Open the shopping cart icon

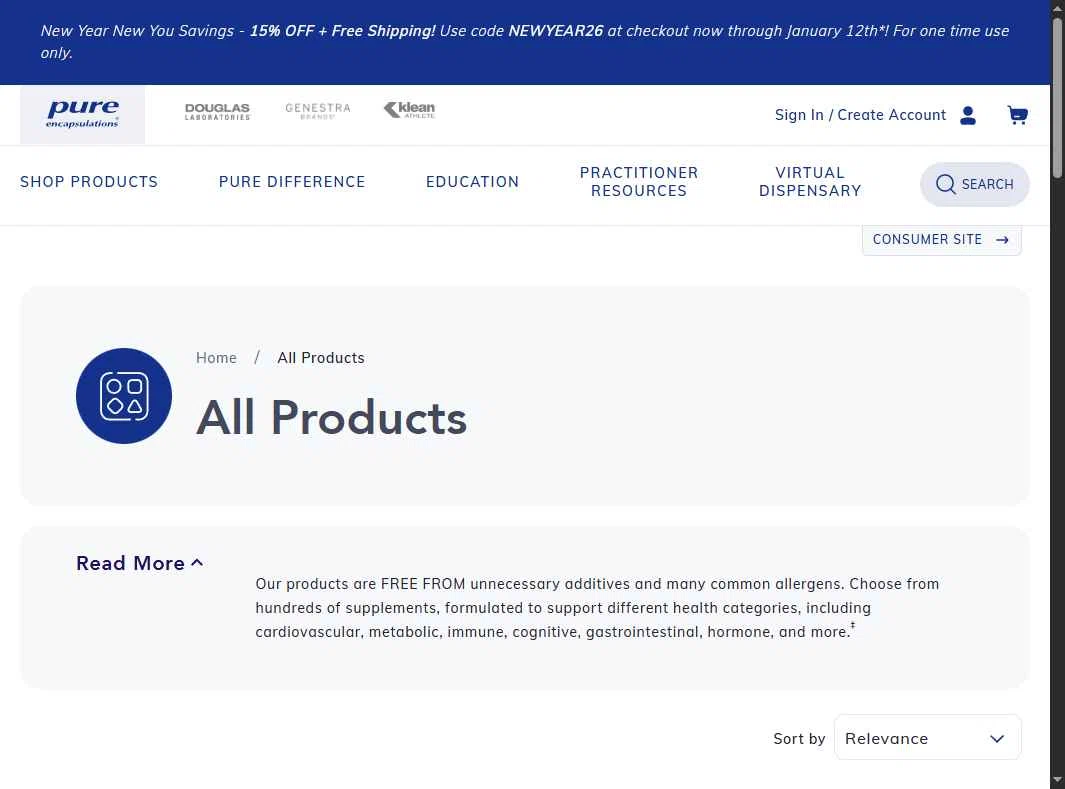click(1017, 115)
